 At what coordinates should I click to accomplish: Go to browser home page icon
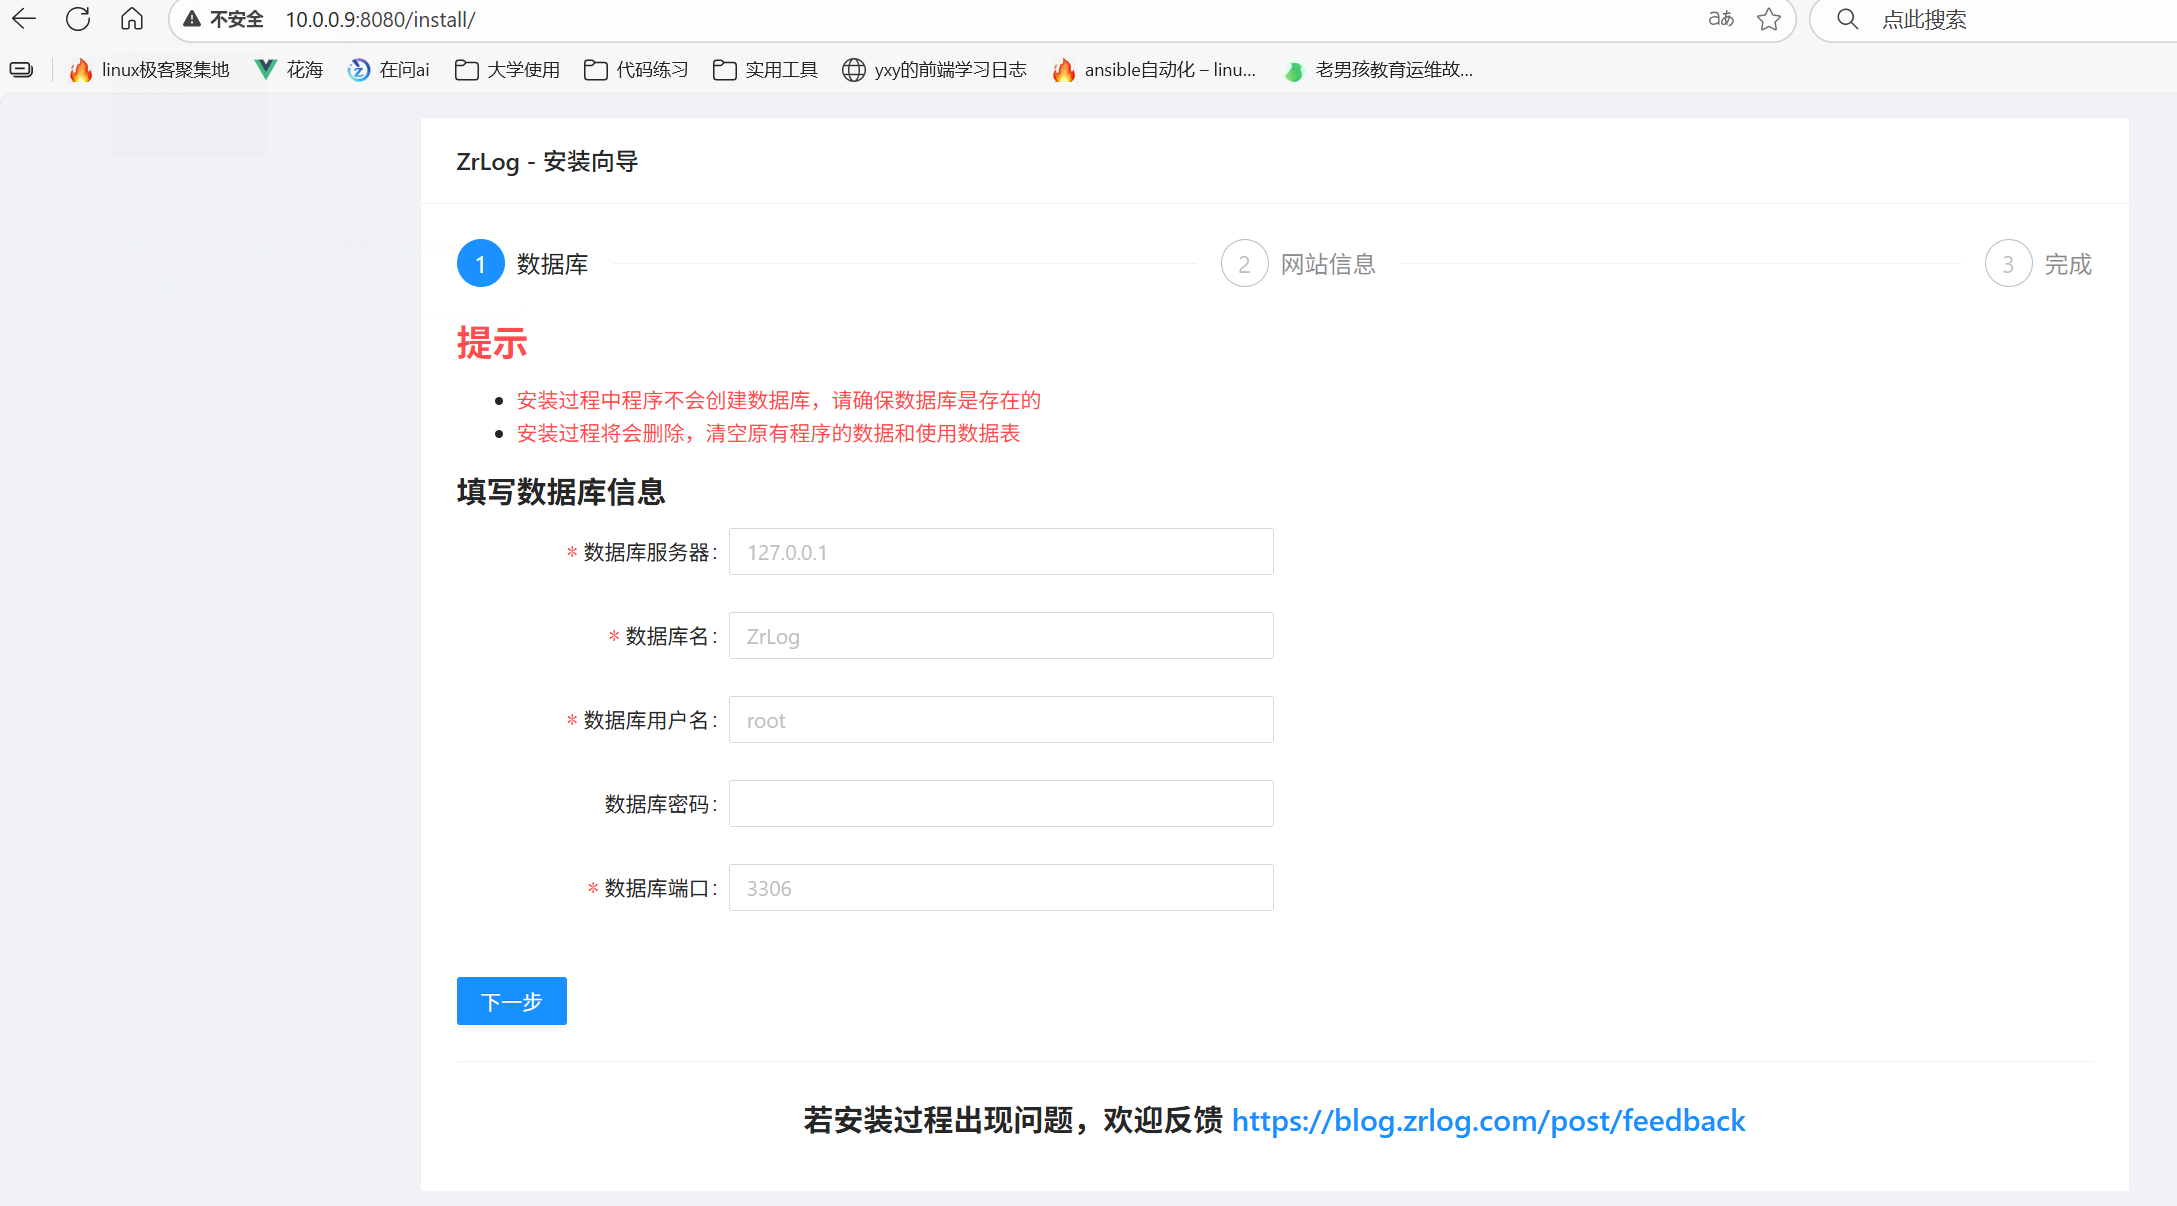pos(132,19)
